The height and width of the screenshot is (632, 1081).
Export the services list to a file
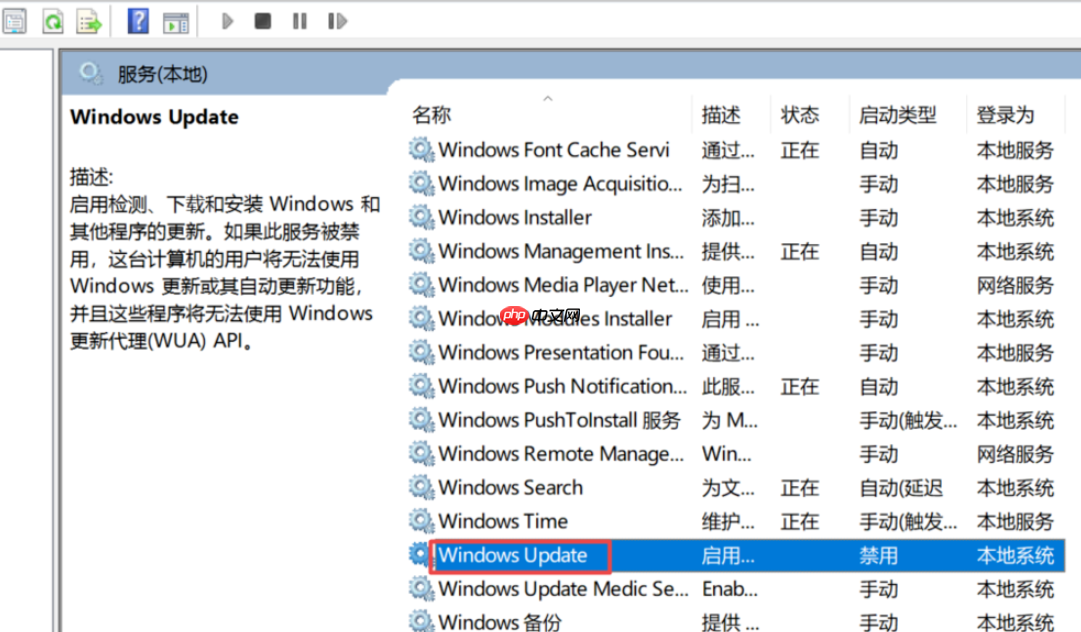point(89,20)
